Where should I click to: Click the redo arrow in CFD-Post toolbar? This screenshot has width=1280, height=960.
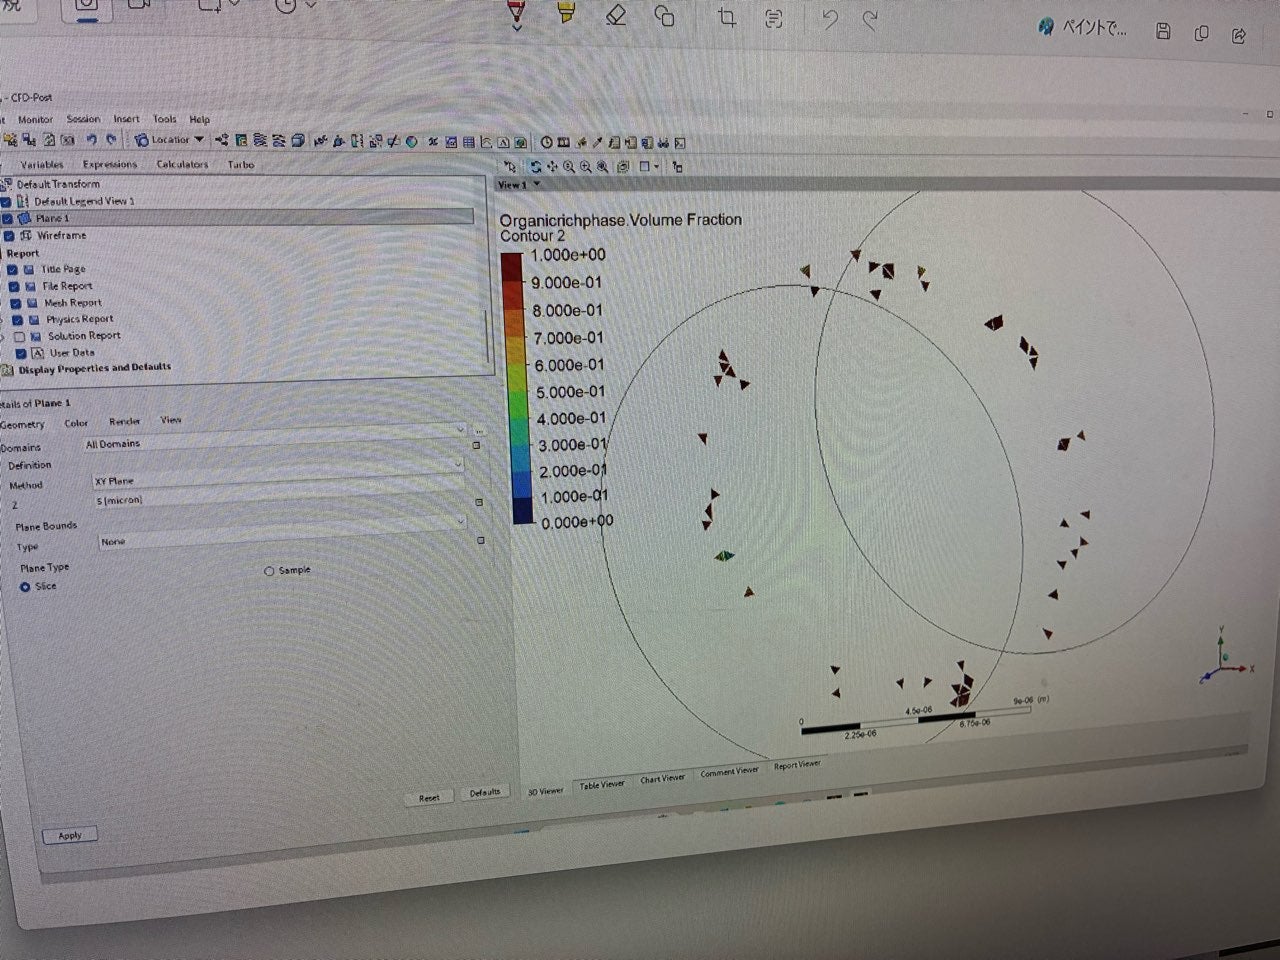coord(111,140)
